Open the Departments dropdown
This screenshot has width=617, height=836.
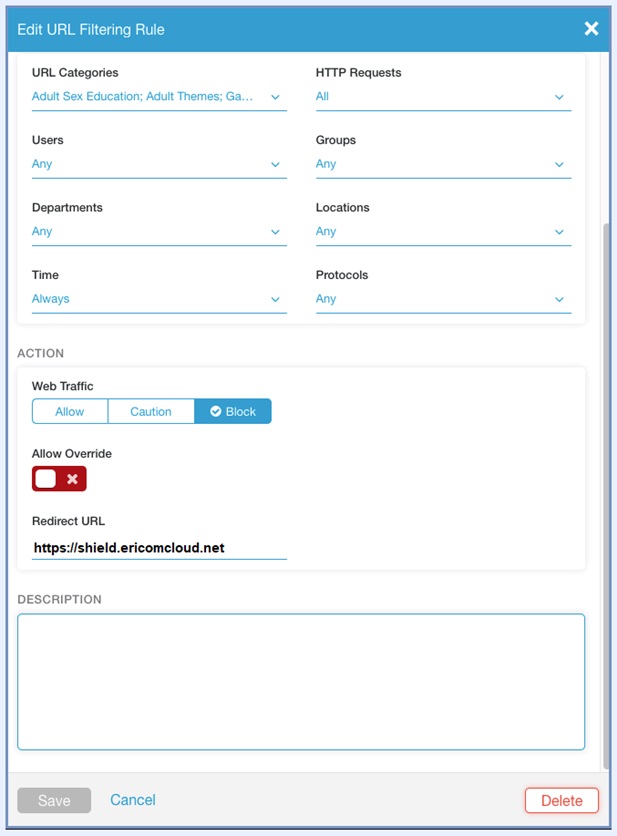[159, 231]
